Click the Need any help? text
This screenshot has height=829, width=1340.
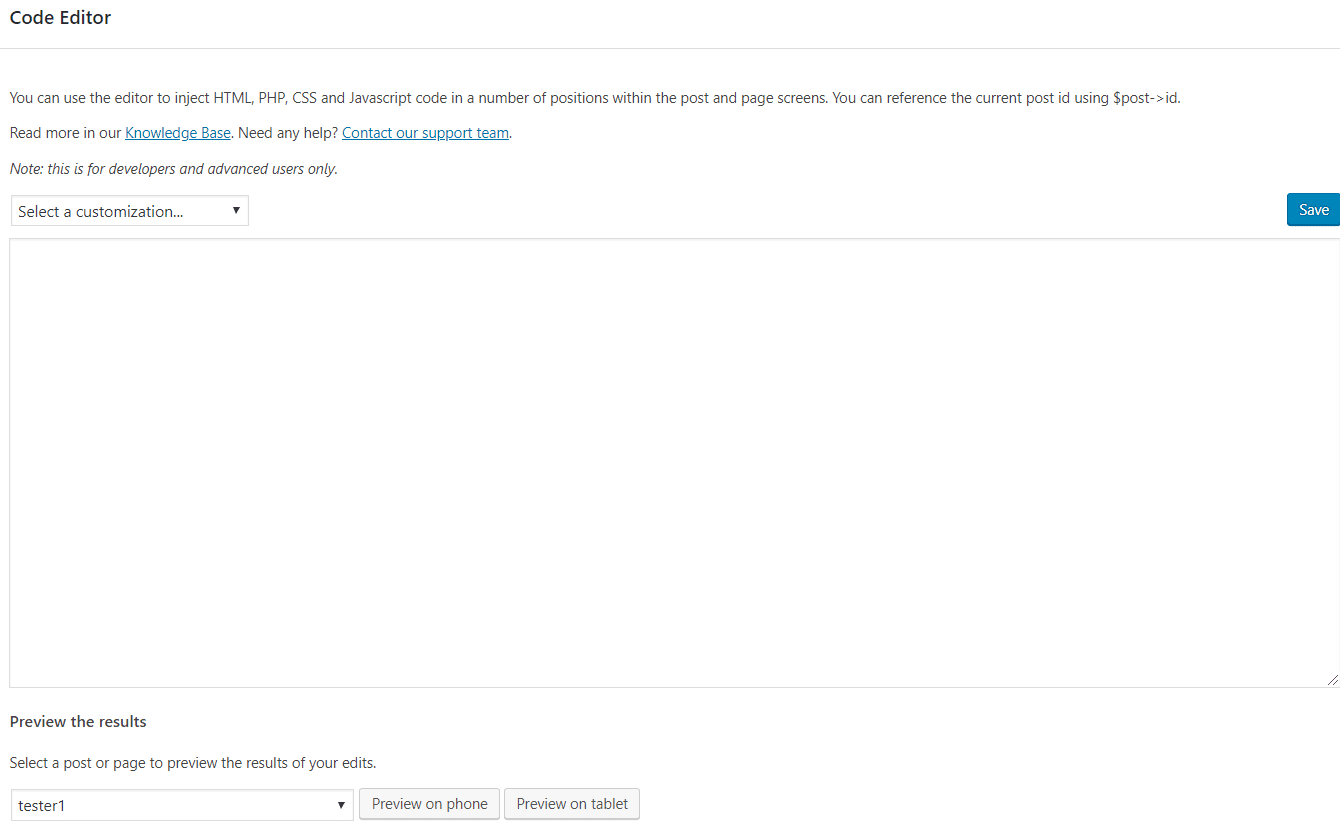(288, 133)
